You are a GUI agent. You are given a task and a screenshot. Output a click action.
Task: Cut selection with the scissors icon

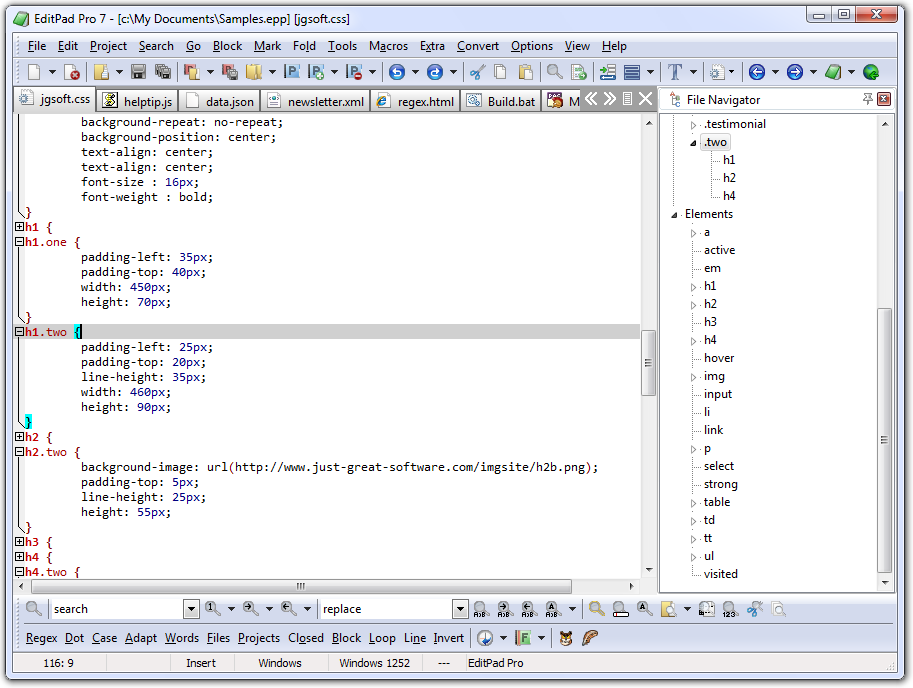click(x=477, y=72)
